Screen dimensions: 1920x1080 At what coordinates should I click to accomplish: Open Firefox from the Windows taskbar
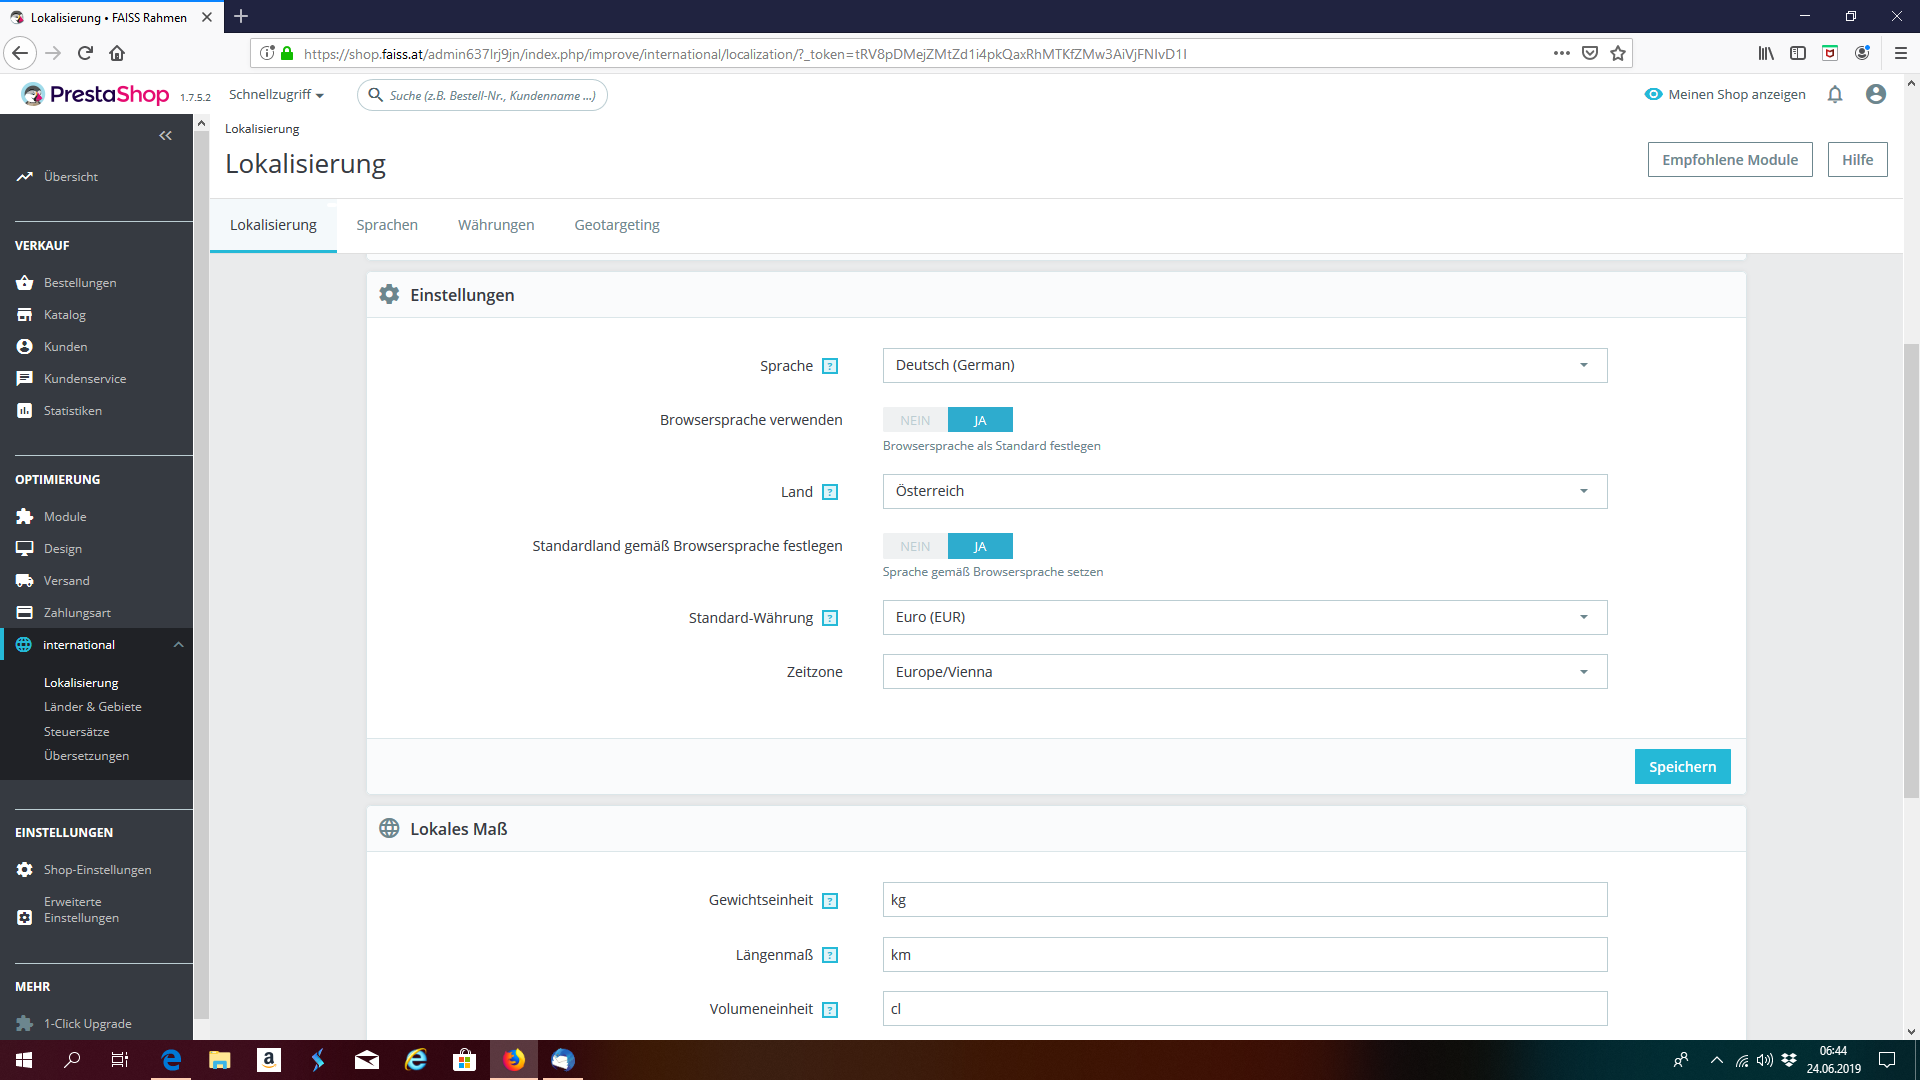[514, 1060]
